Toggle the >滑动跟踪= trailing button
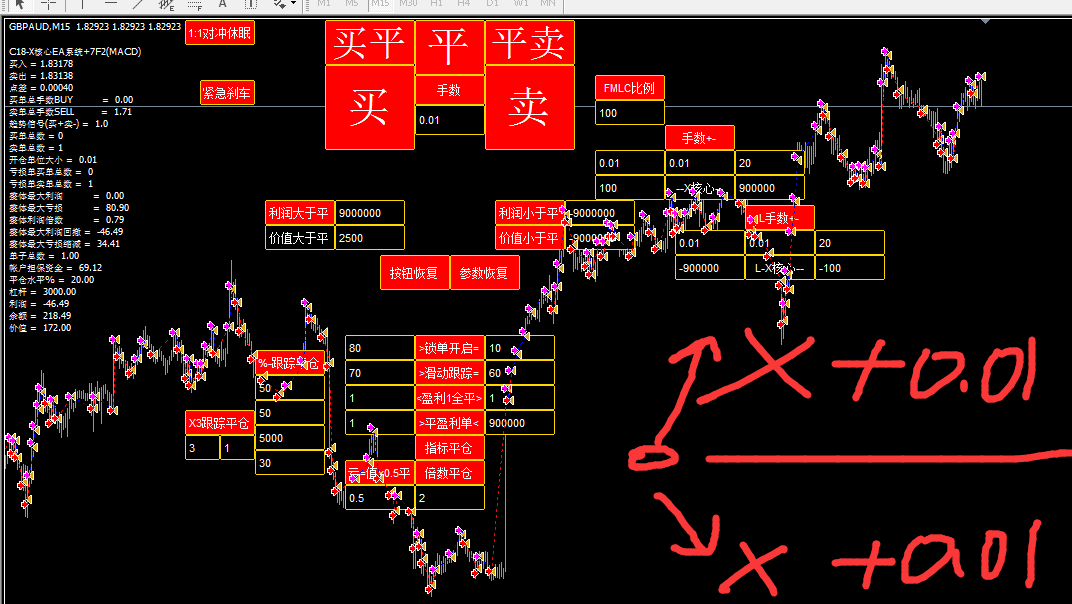 449,373
